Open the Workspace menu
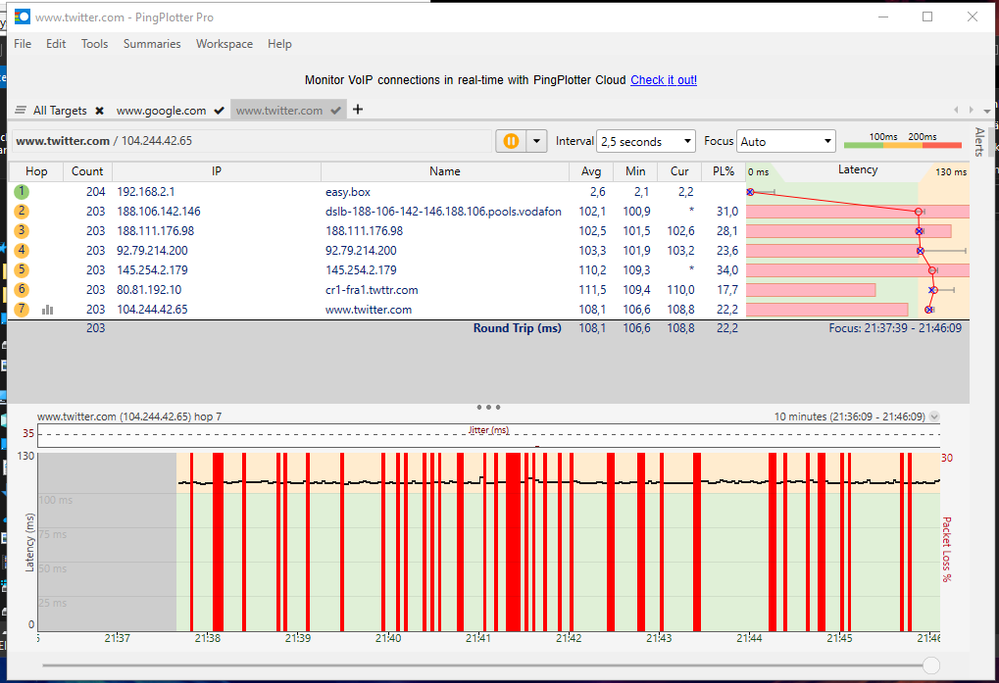The width and height of the screenshot is (999, 683). [224, 43]
